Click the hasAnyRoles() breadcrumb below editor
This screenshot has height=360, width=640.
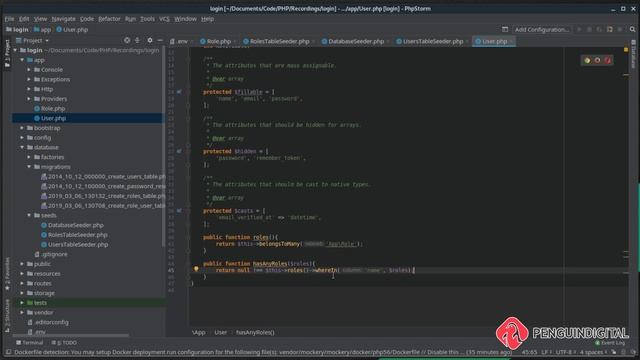255,332
